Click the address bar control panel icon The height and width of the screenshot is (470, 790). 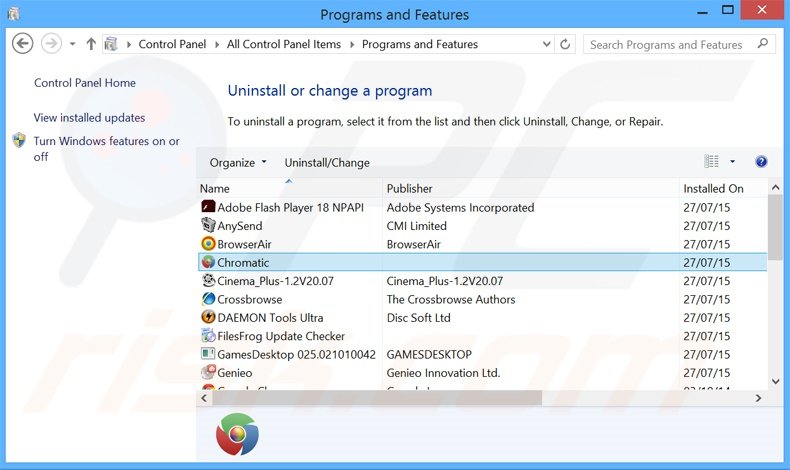111,44
